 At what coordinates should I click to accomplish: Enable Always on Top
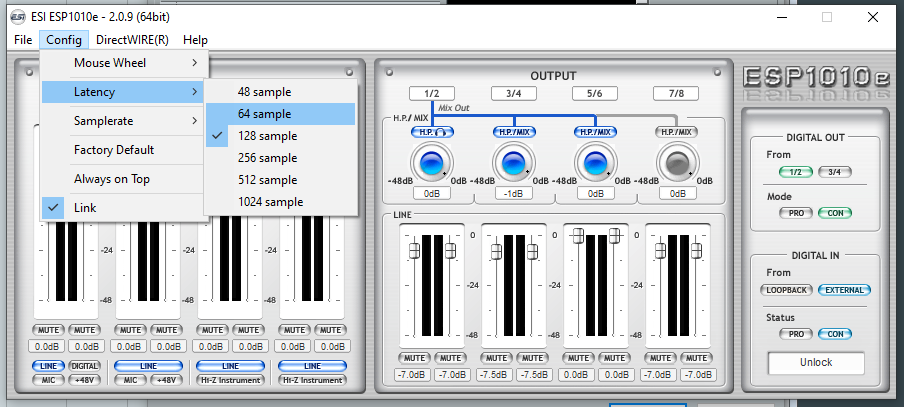[123, 179]
